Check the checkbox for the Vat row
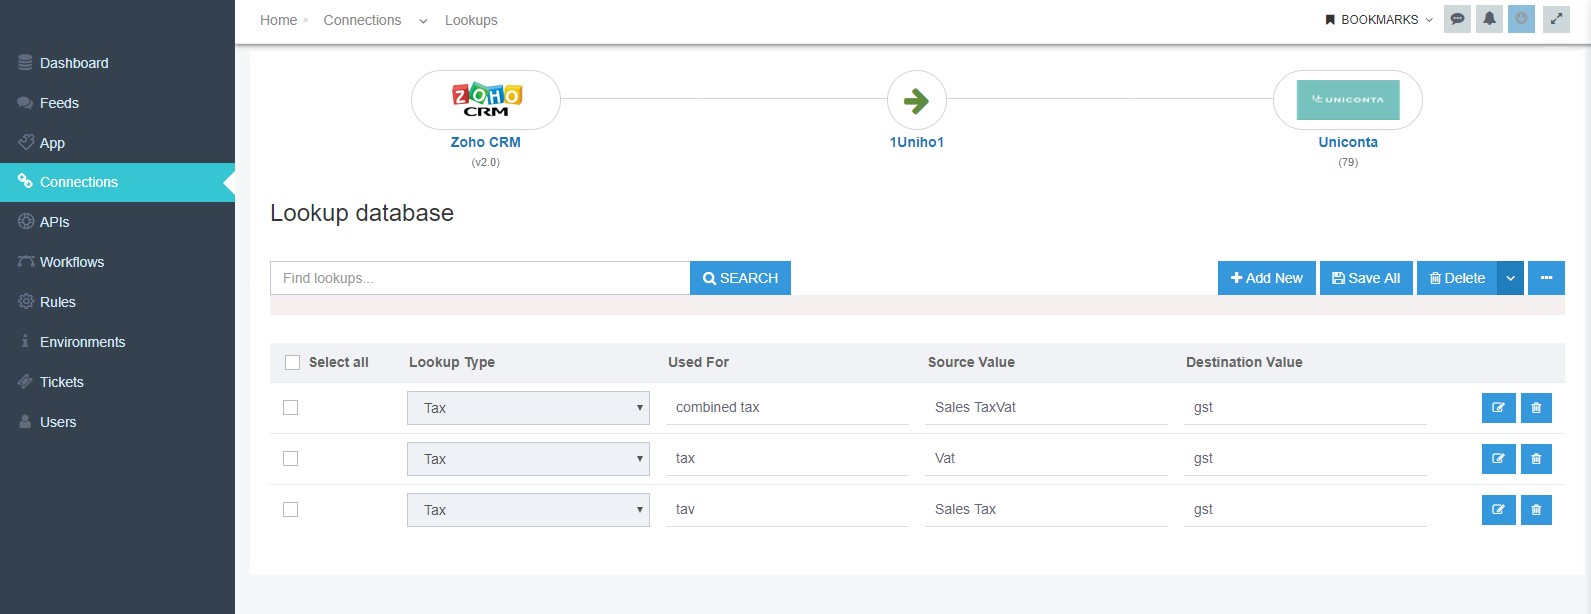Screen dimensions: 1591x614 coord(290,458)
